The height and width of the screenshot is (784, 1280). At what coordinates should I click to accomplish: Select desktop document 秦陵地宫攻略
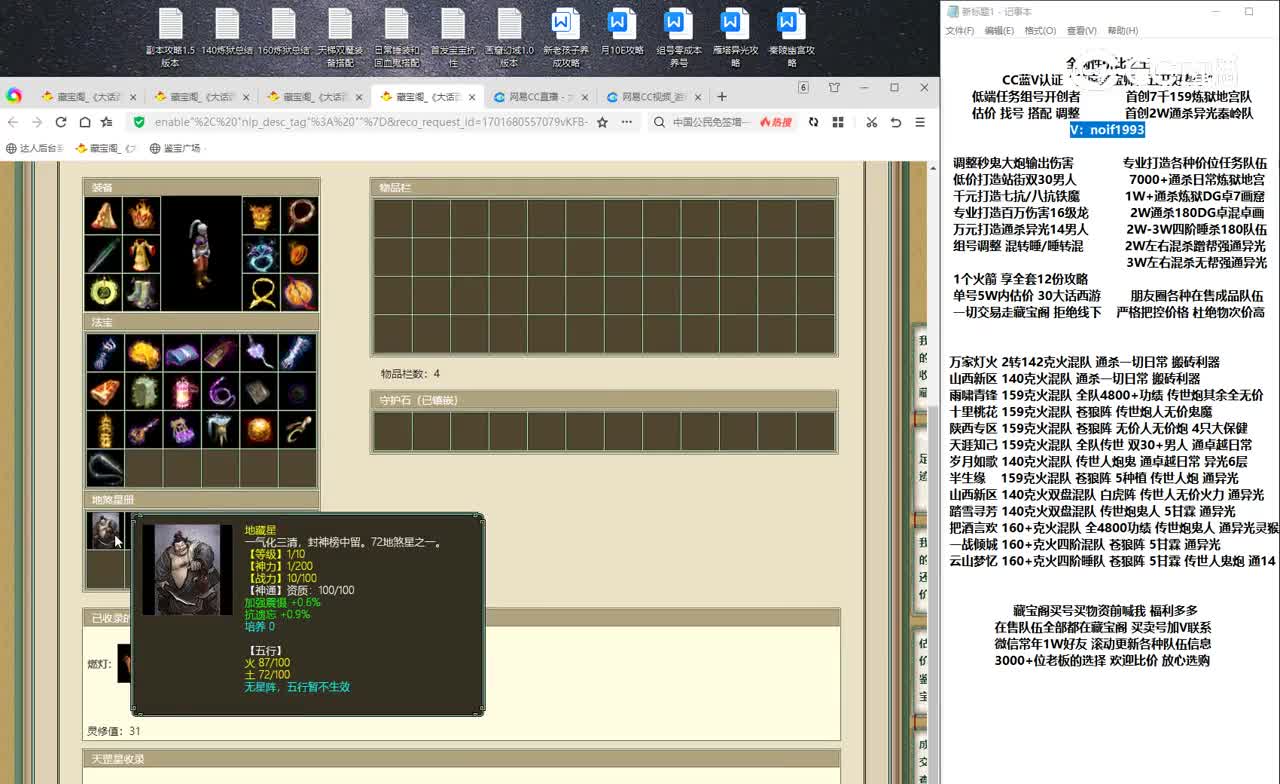(791, 39)
